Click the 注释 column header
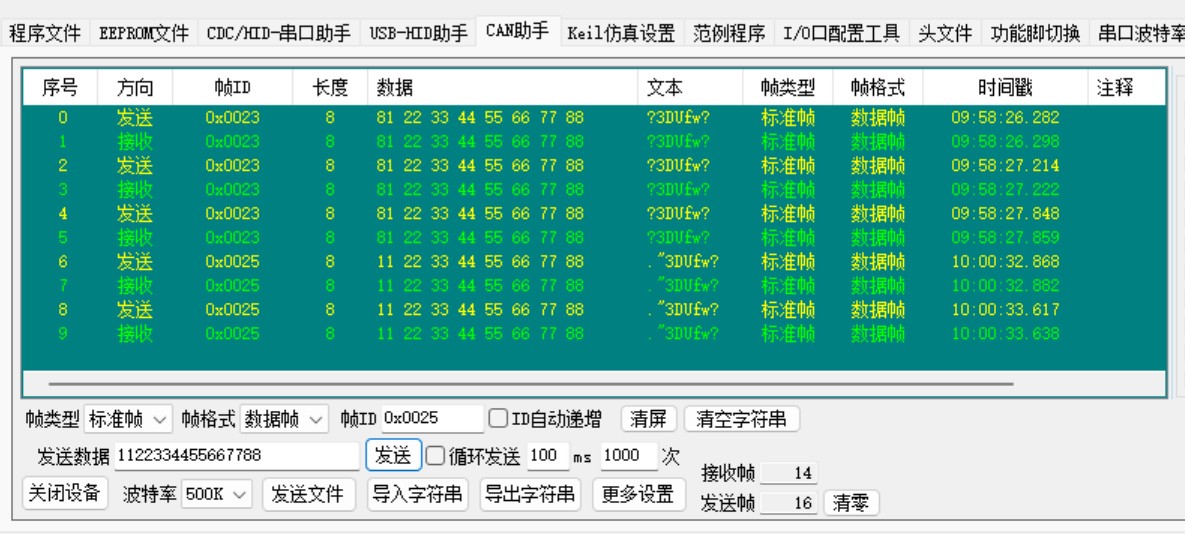1185x534 pixels. (x=1126, y=88)
